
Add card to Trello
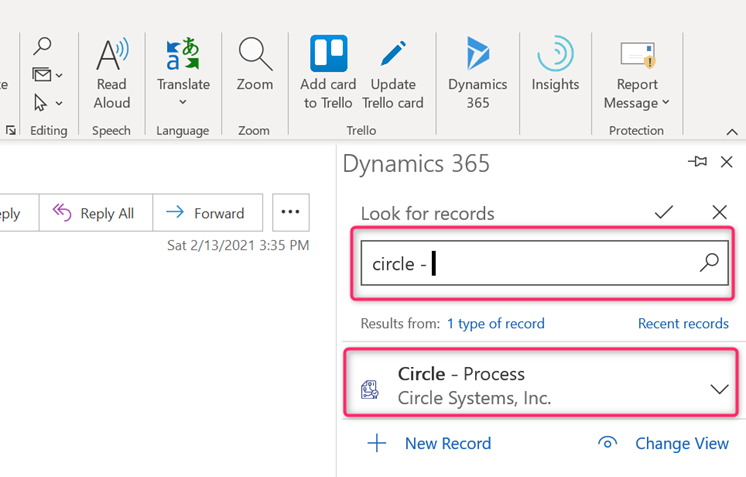[328, 73]
